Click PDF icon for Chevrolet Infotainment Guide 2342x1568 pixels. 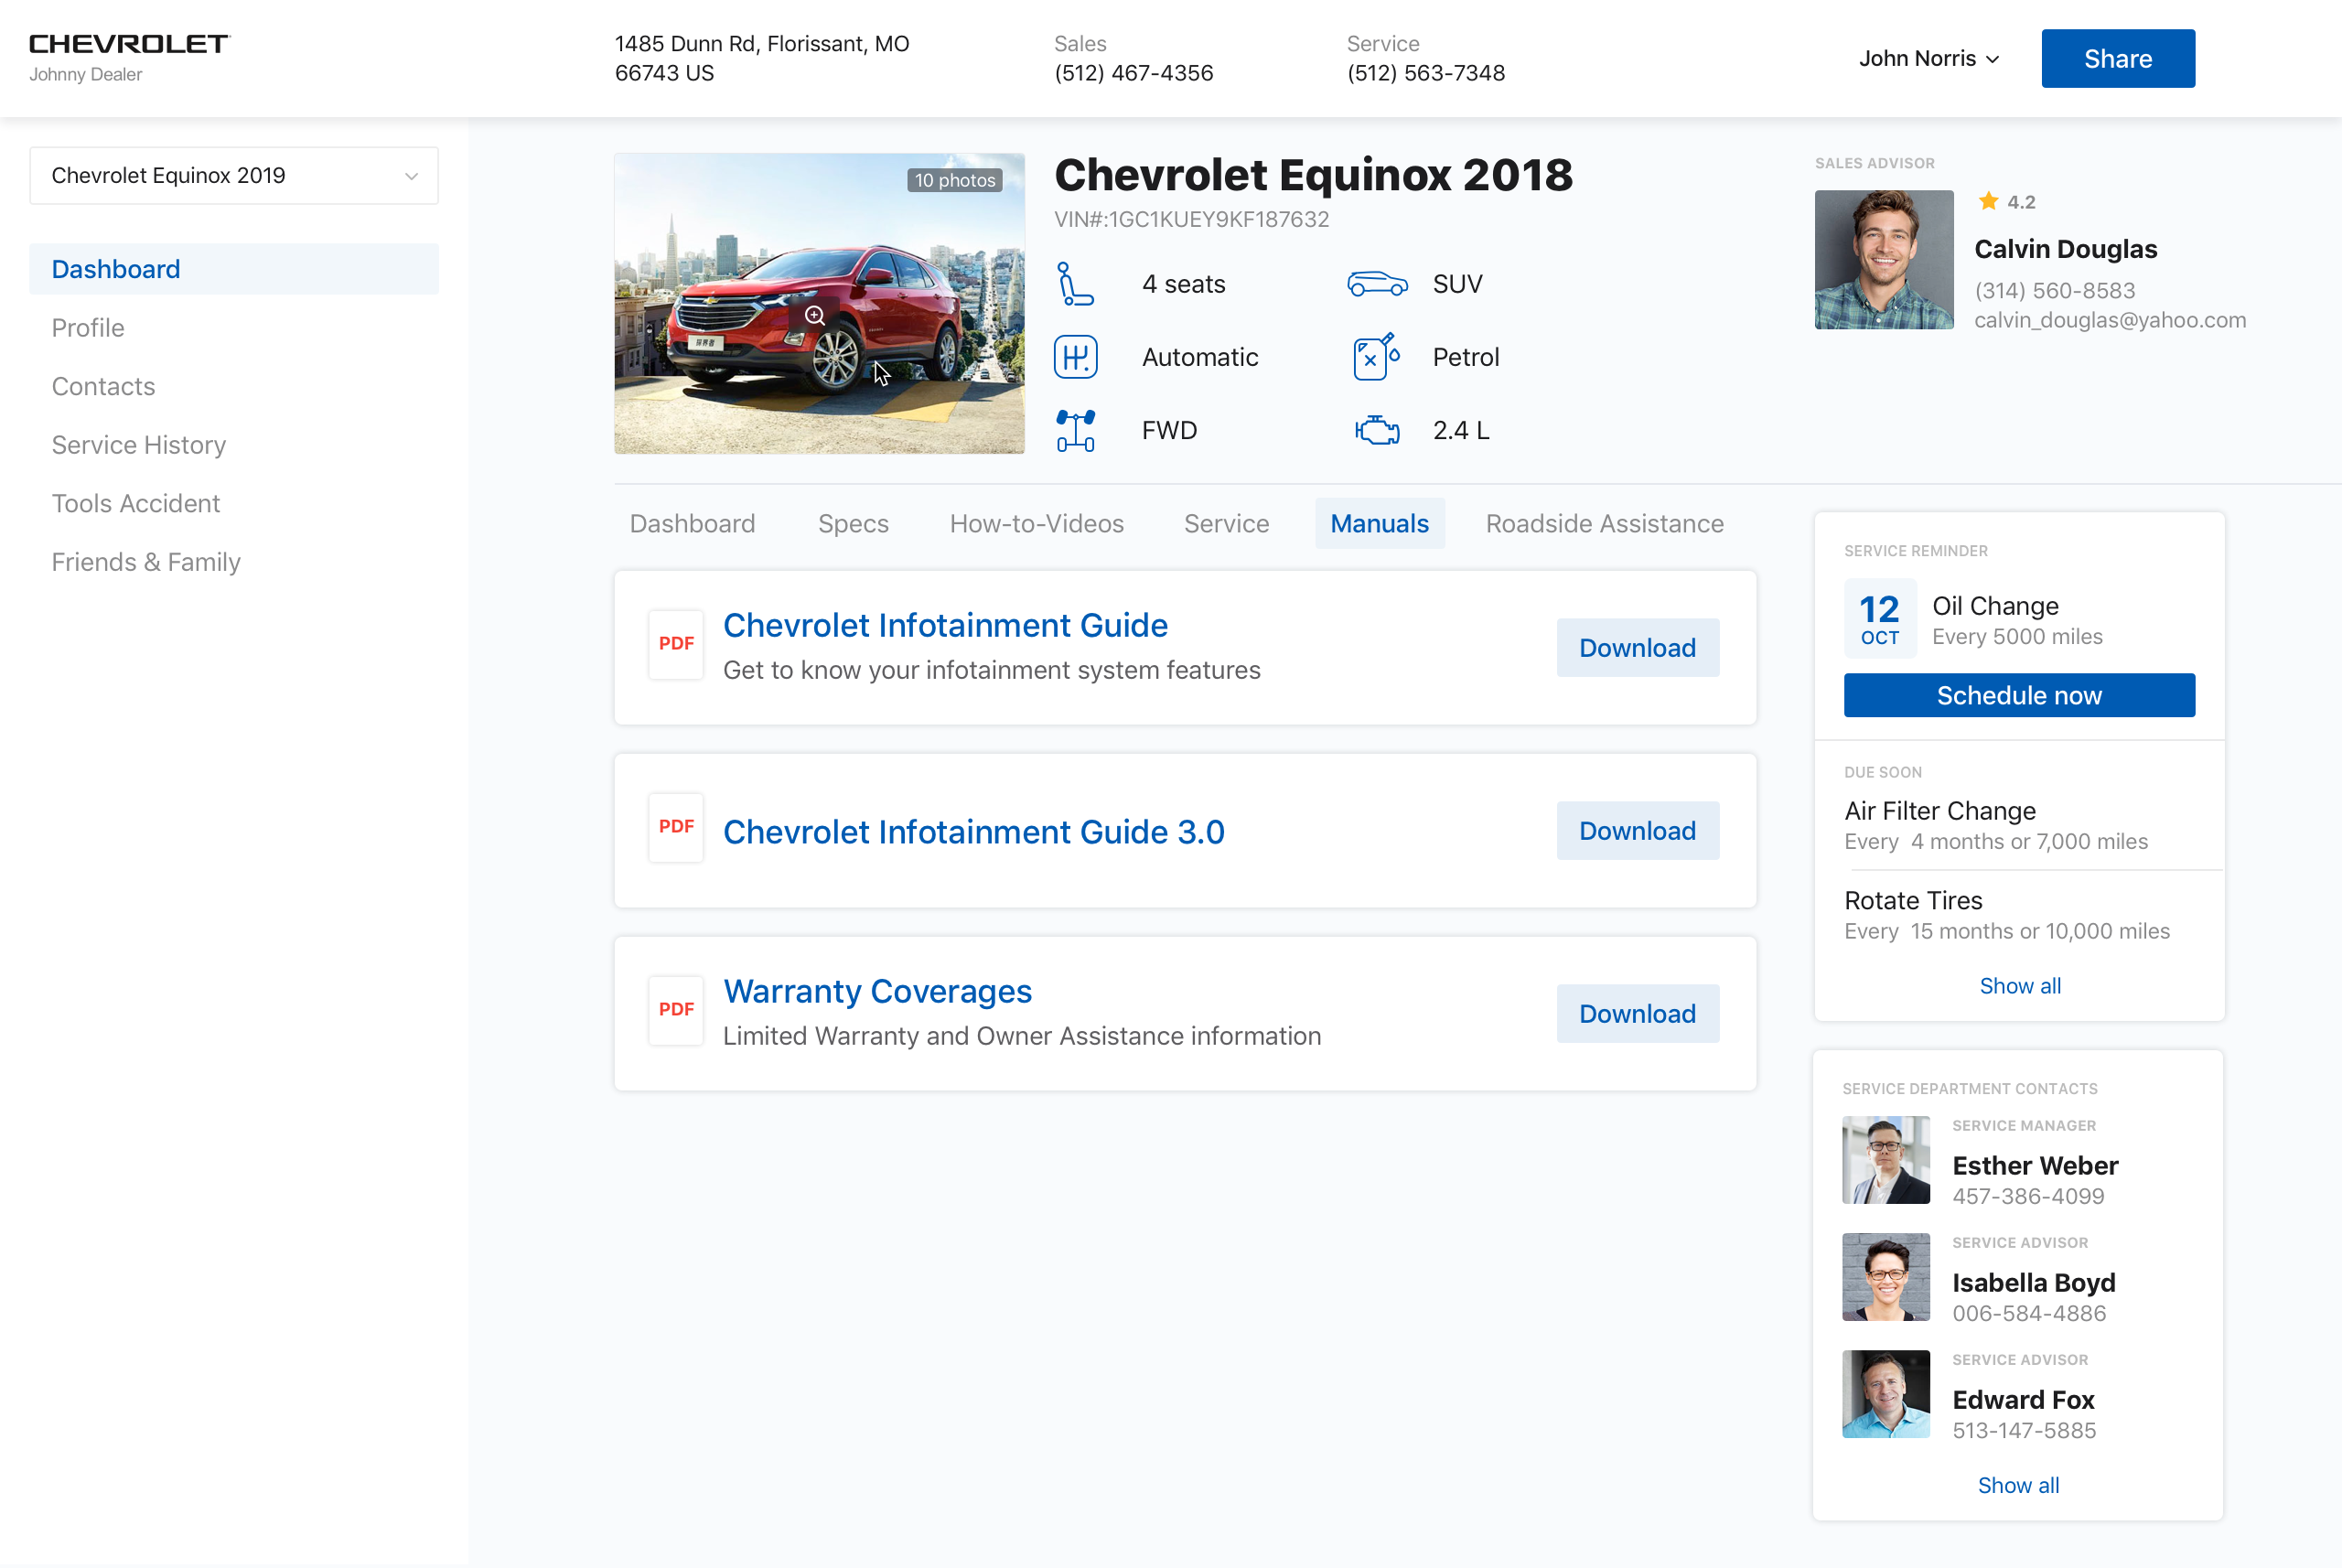(676, 644)
